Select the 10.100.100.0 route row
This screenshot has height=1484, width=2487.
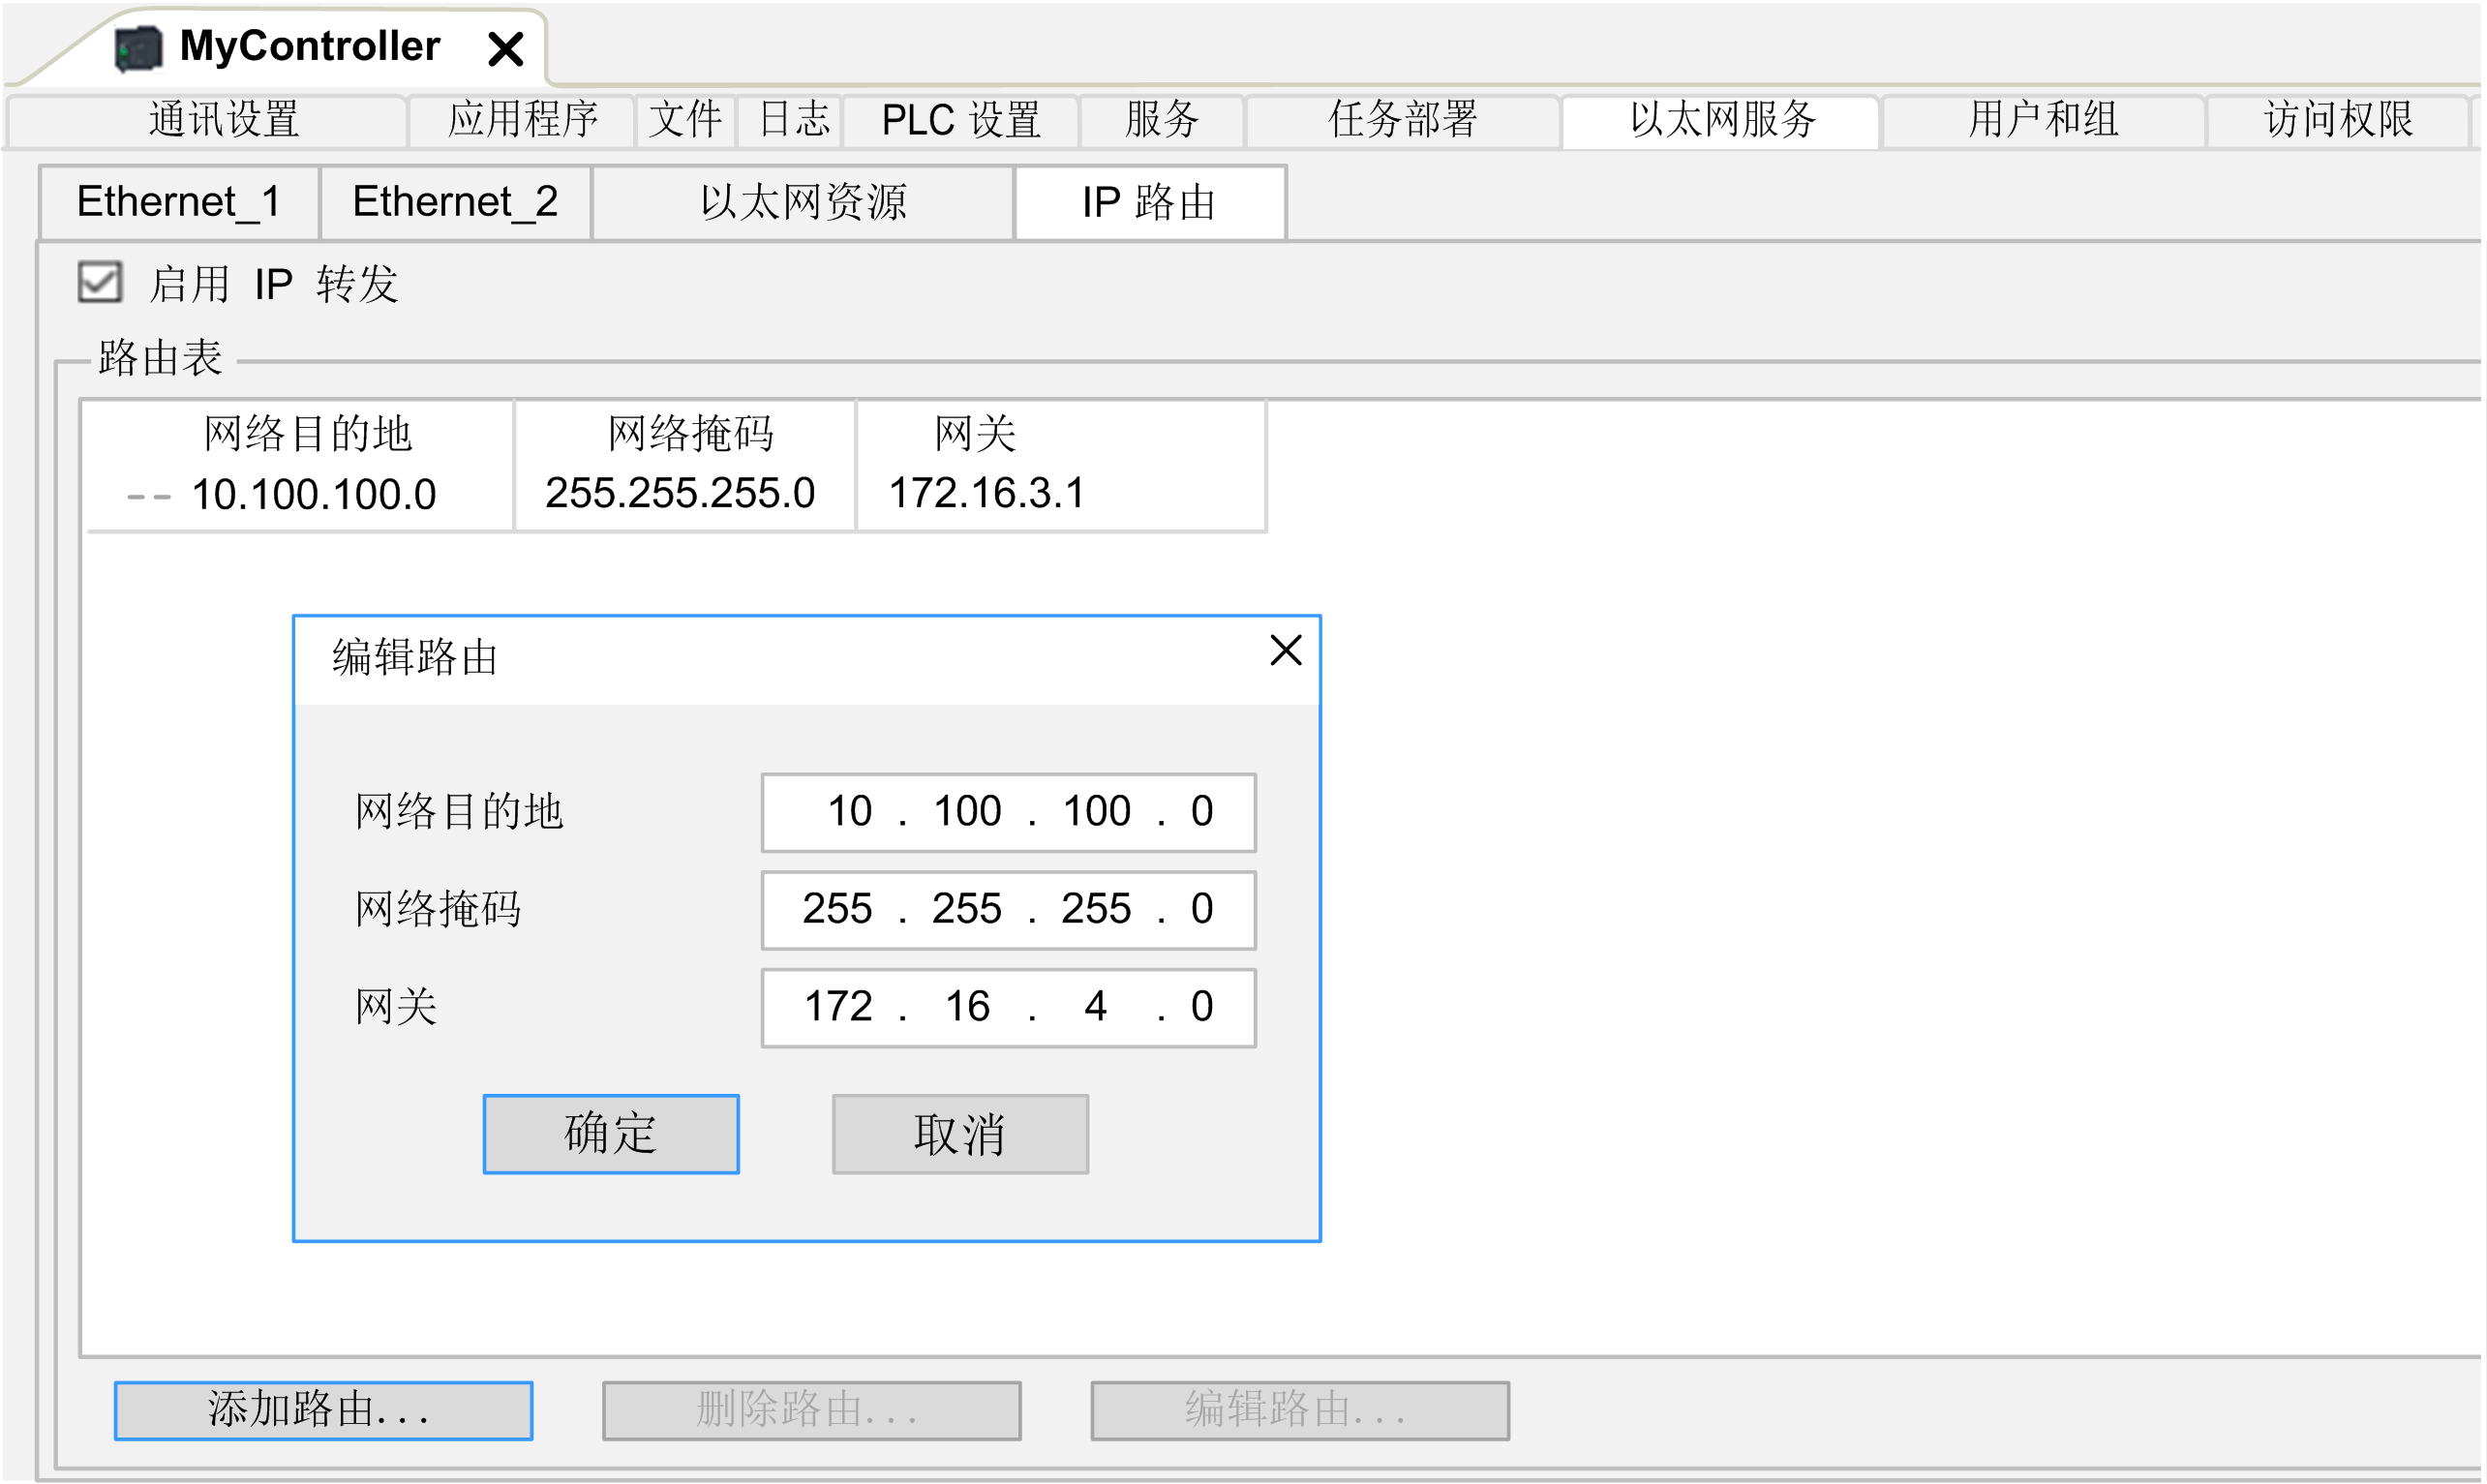tap(313, 495)
